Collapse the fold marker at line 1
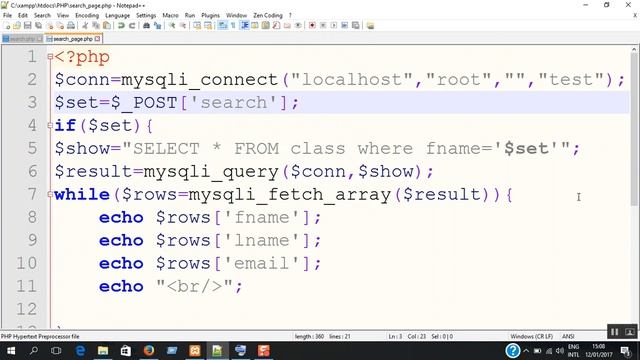 coord(50,57)
